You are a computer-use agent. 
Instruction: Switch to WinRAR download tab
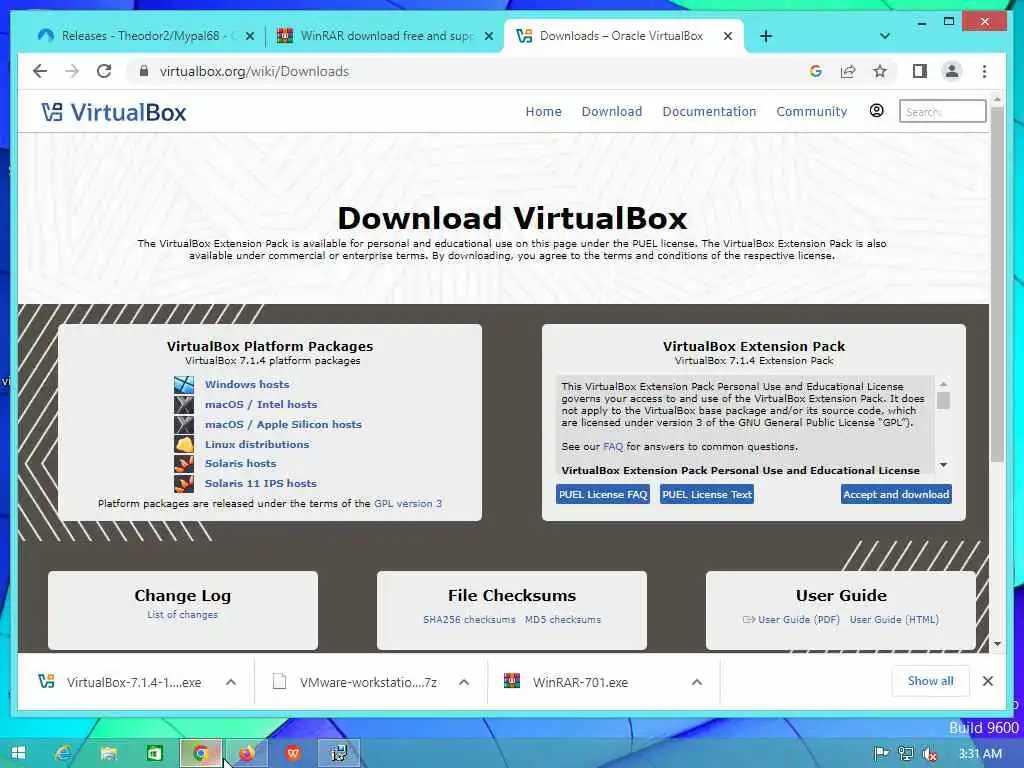385,36
